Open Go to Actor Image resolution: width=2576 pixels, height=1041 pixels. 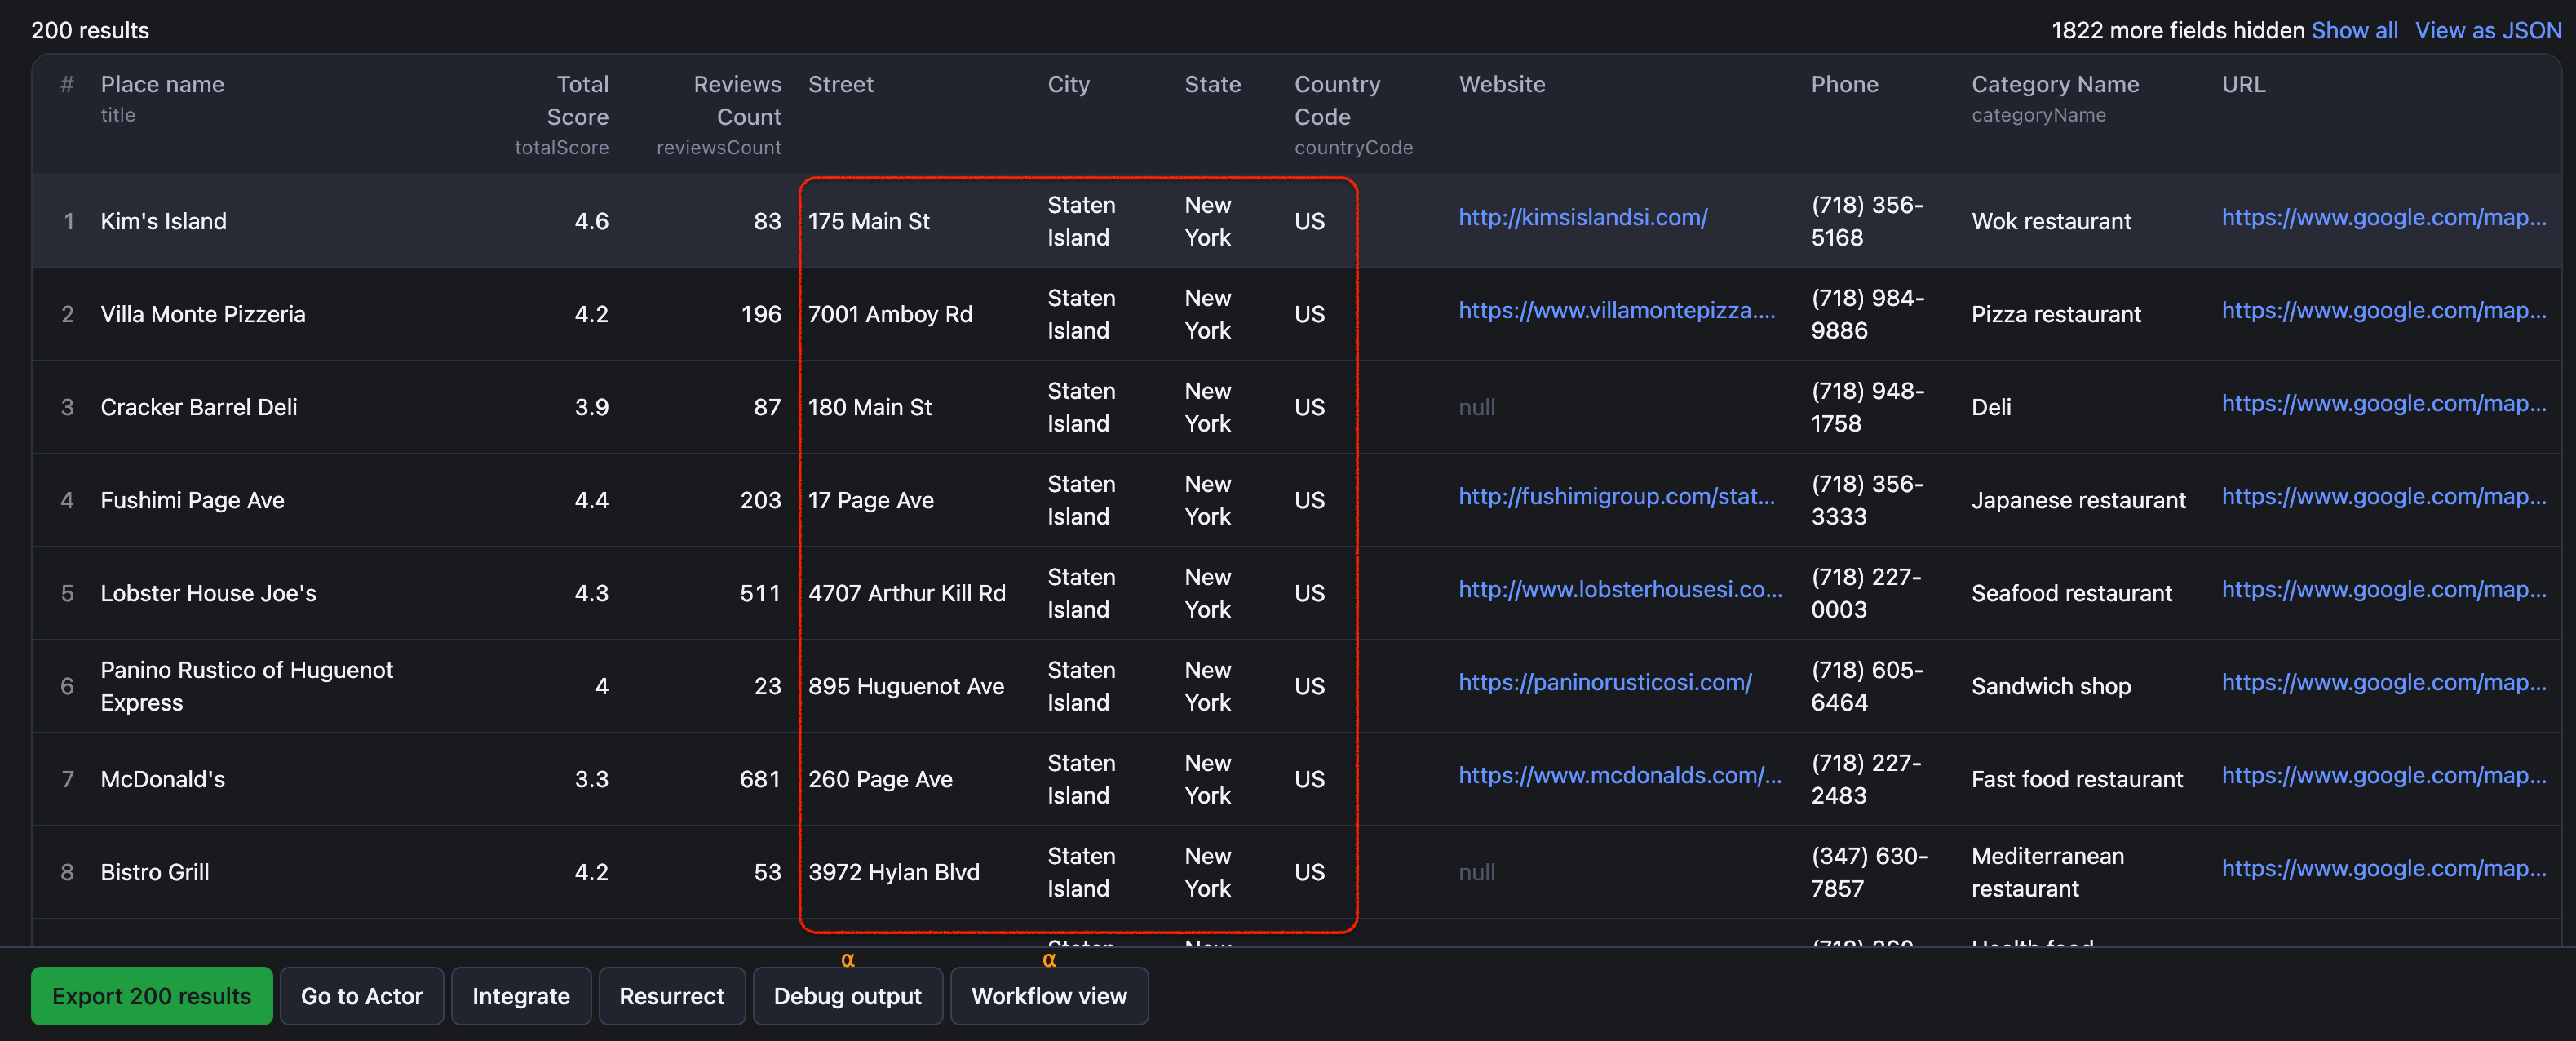pos(362,995)
